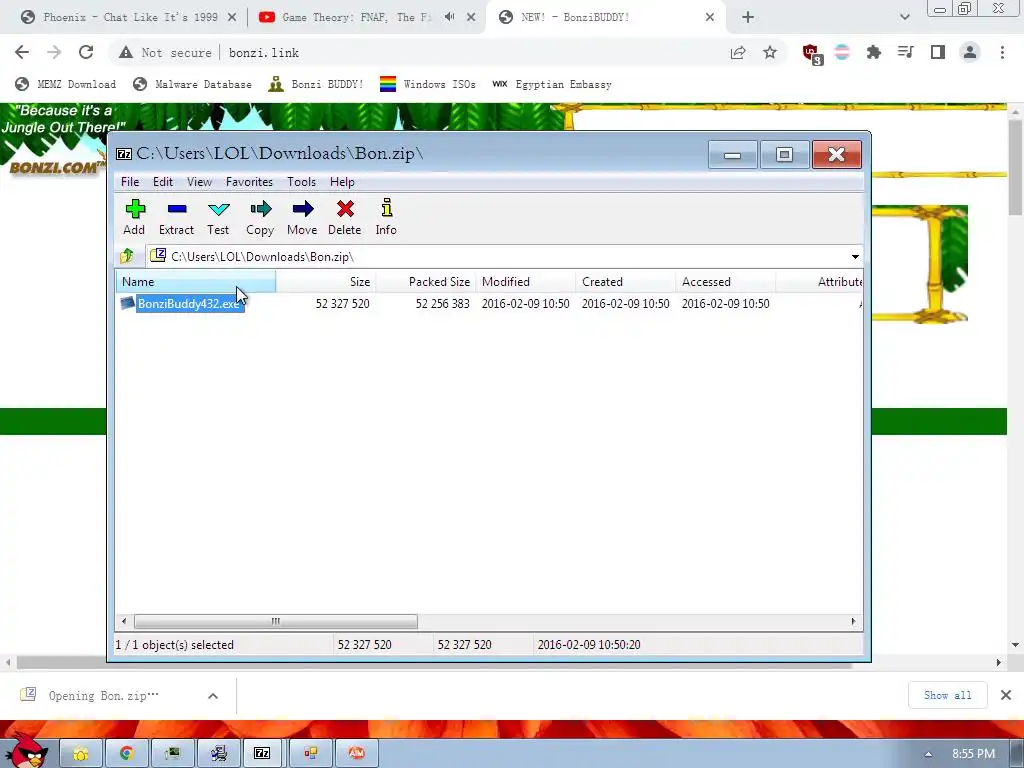Open Chrome three-dot menu
The width and height of the screenshot is (1024, 768).
click(x=1002, y=52)
